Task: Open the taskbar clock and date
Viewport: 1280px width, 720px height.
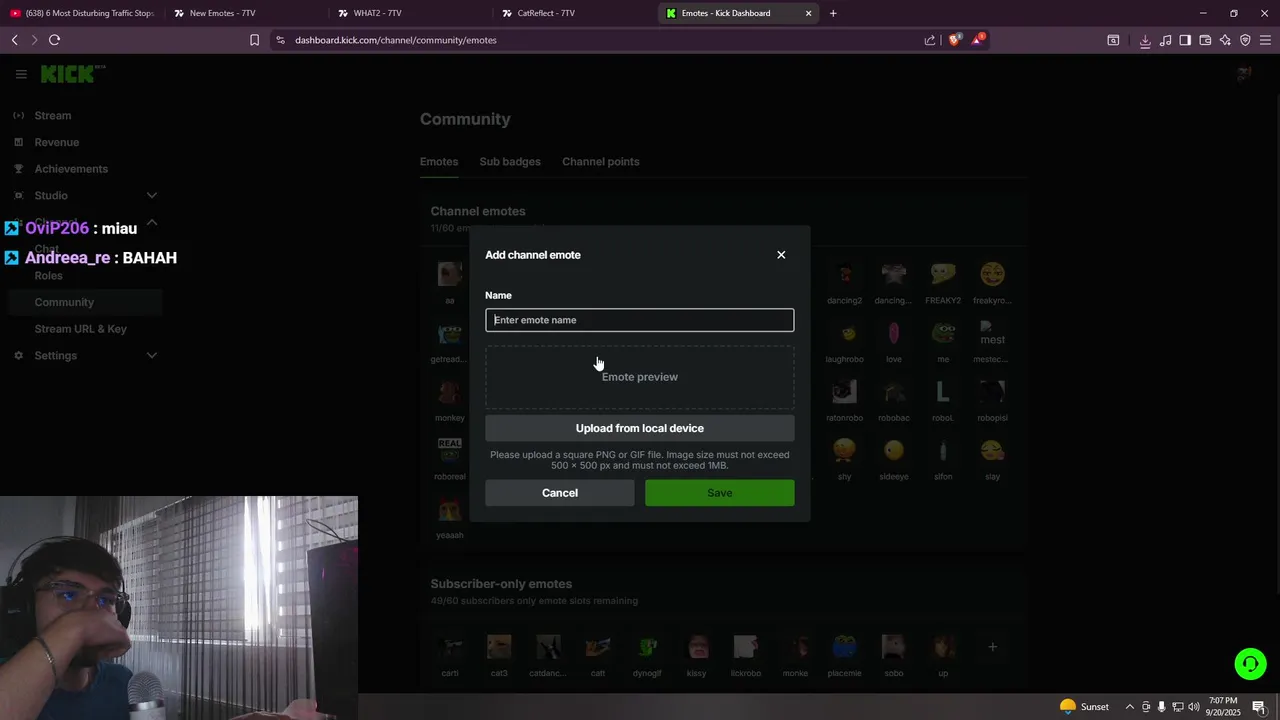Action: [1223, 707]
